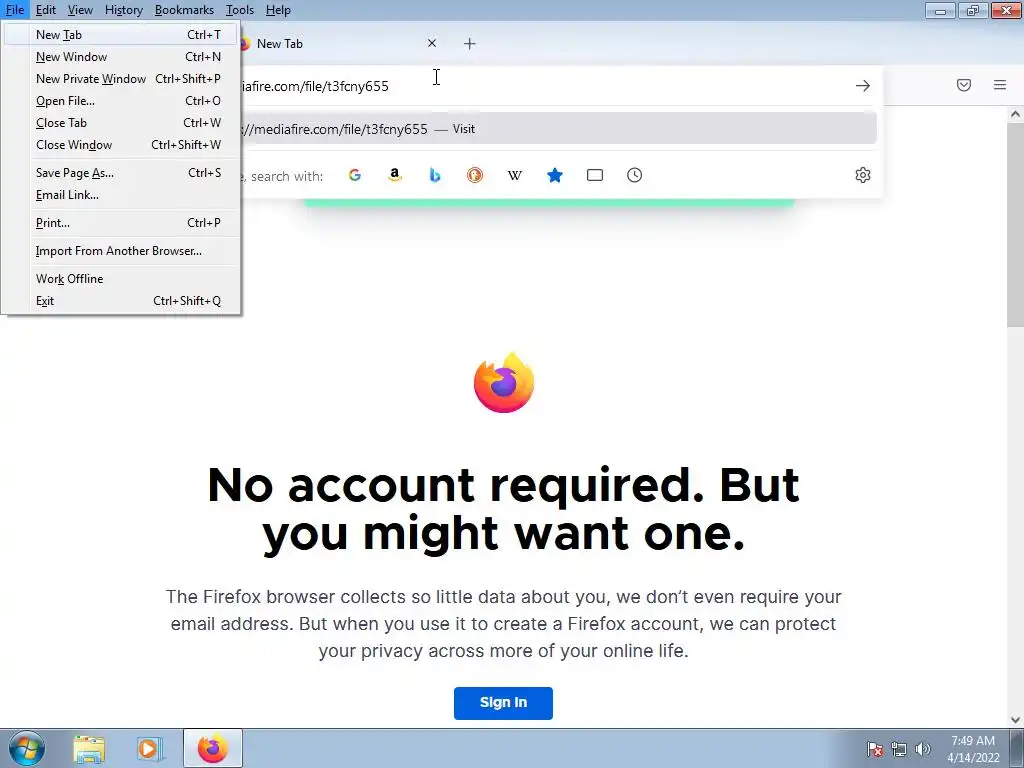Click the mediafire.com Visit suggestion
The image size is (1024, 768).
[x=558, y=129]
